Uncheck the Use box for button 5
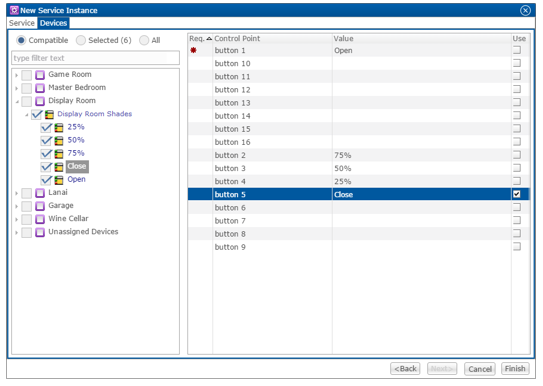 517,194
